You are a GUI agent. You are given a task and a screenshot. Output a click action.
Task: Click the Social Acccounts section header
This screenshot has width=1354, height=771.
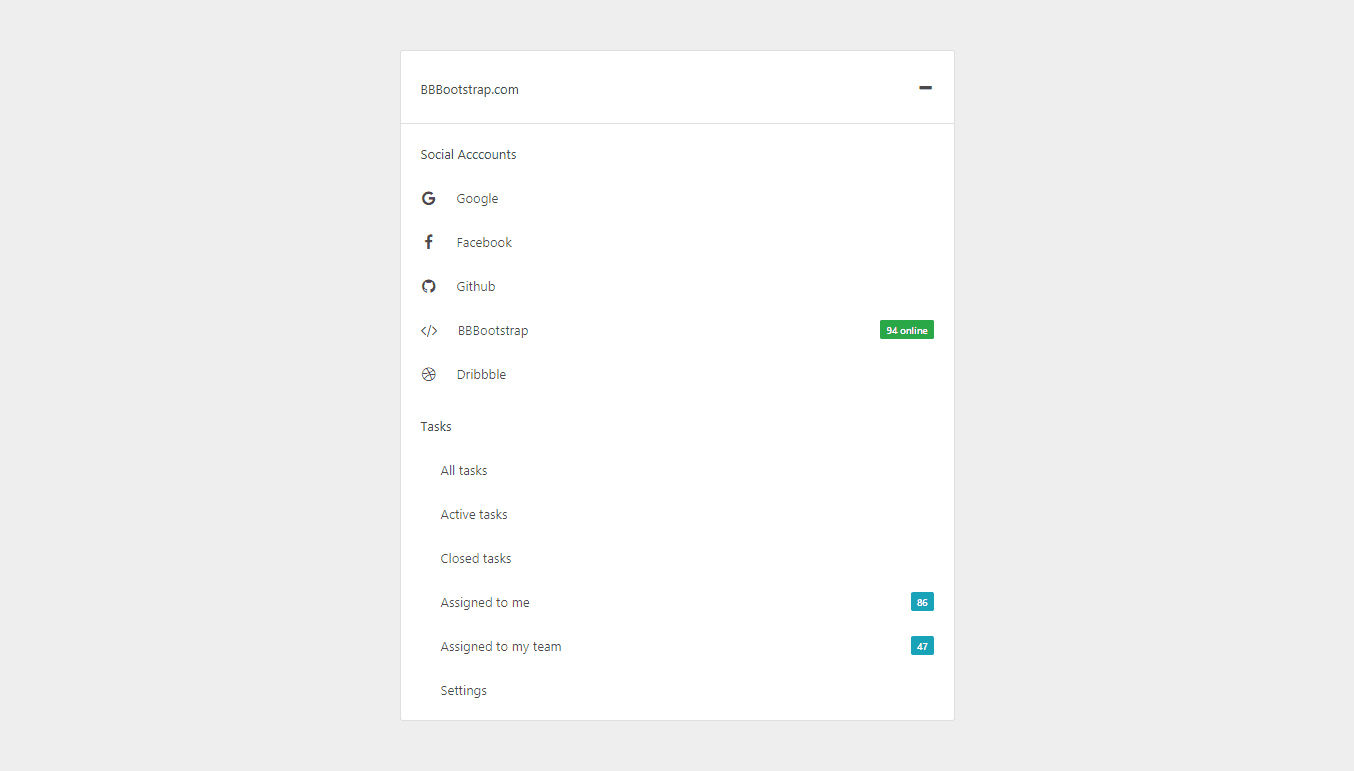pyautogui.click(x=468, y=154)
